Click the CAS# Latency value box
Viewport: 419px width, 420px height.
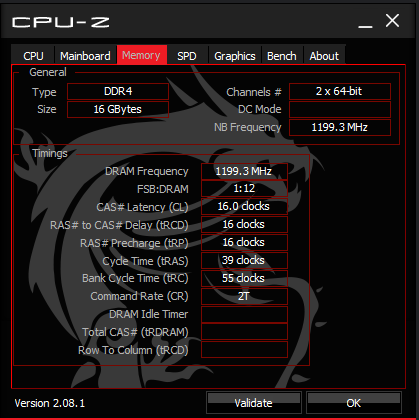[x=244, y=206]
